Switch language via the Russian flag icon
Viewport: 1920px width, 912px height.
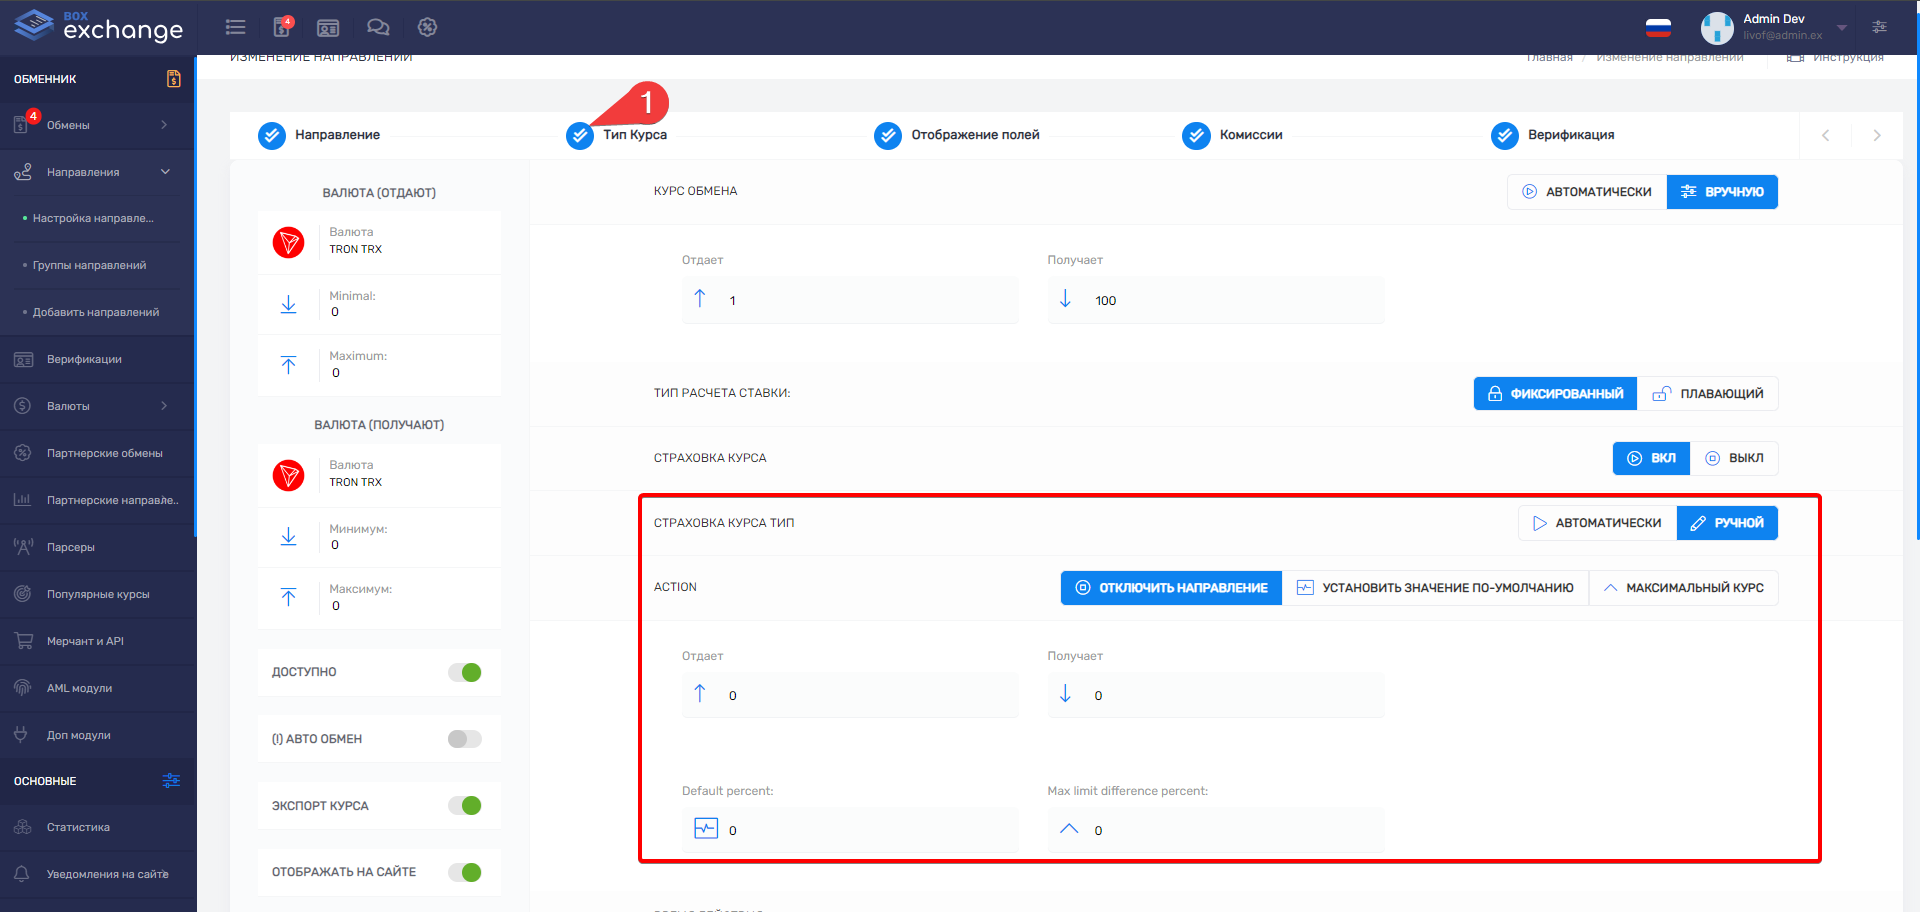coord(1658,28)
